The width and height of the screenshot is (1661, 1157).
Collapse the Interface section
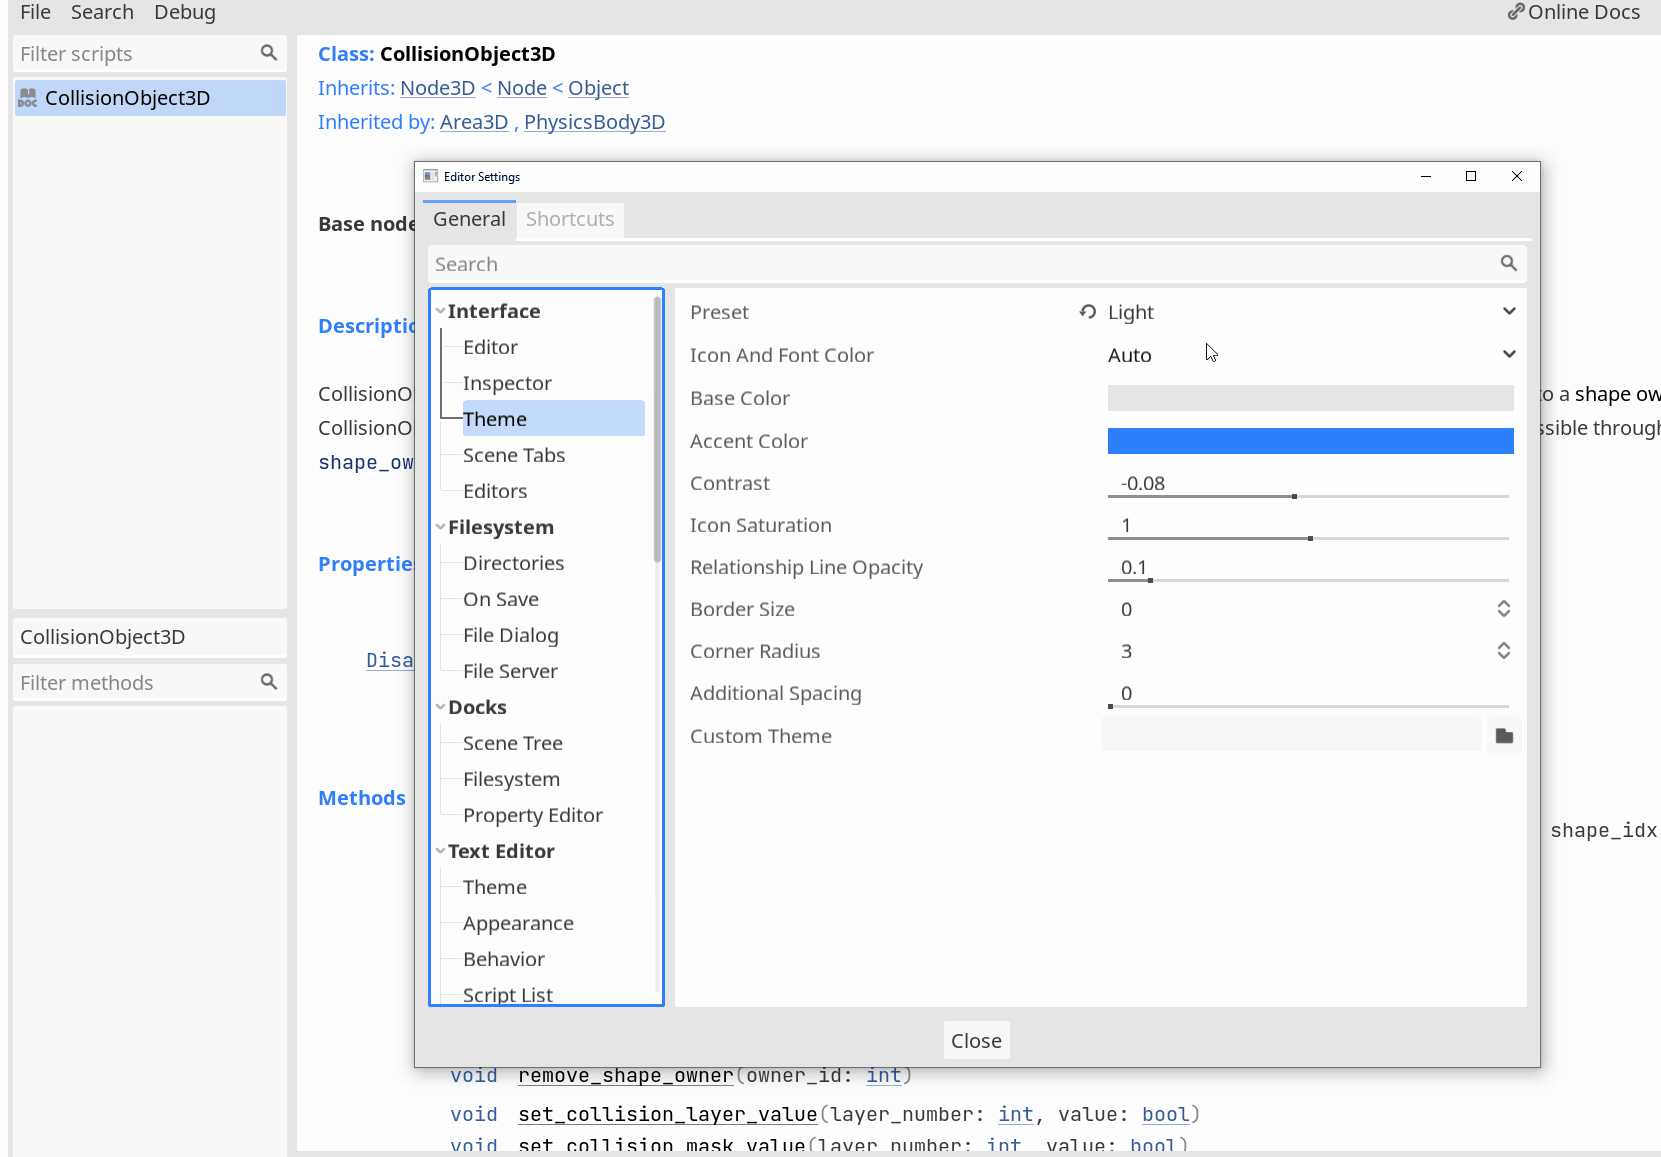441,310
